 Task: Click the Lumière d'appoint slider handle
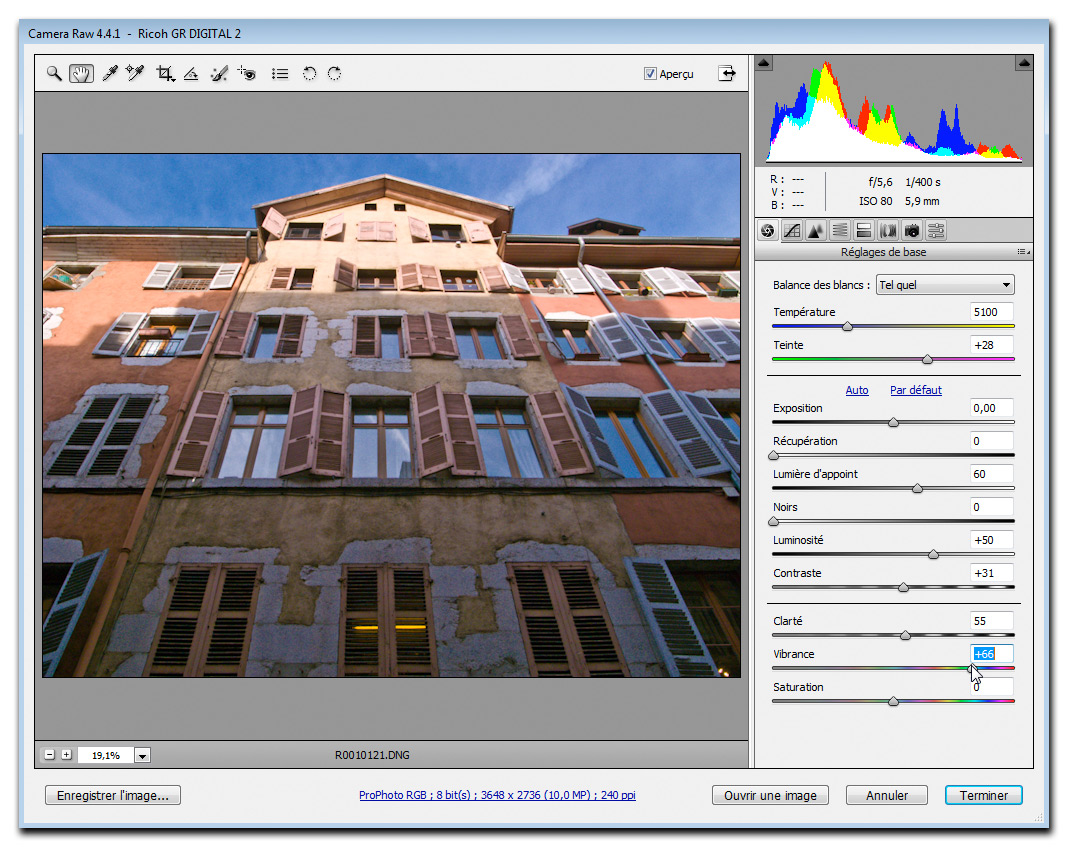(917, 489)
